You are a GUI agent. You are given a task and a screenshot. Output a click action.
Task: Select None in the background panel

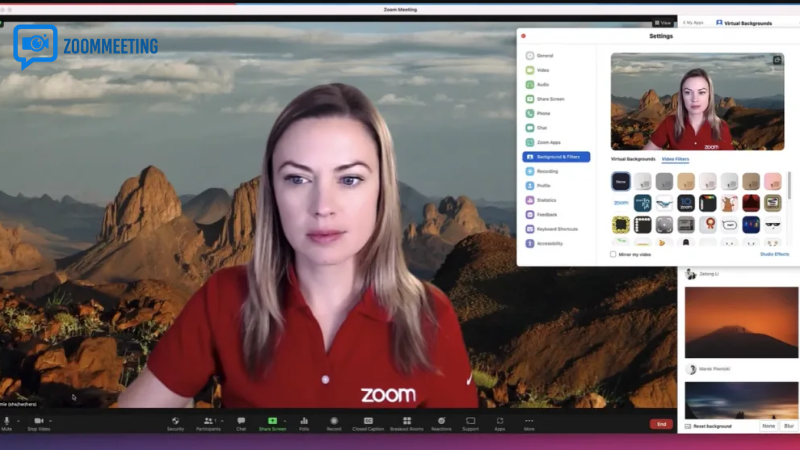768,426
